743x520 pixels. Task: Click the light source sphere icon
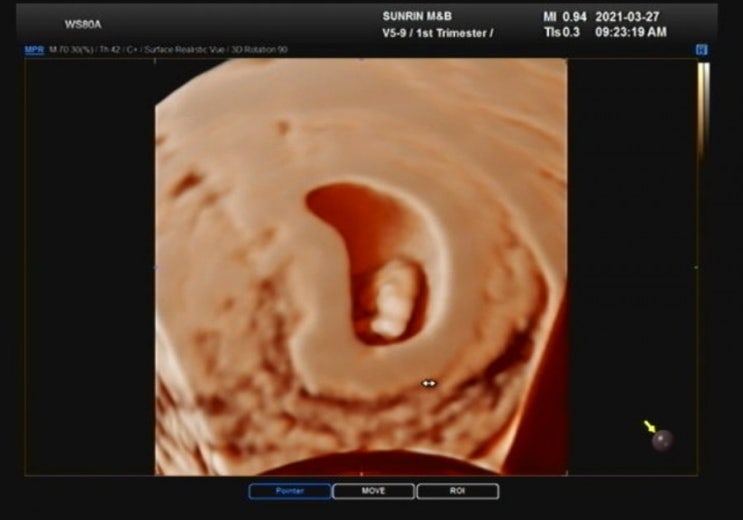[x=662, y=440]
